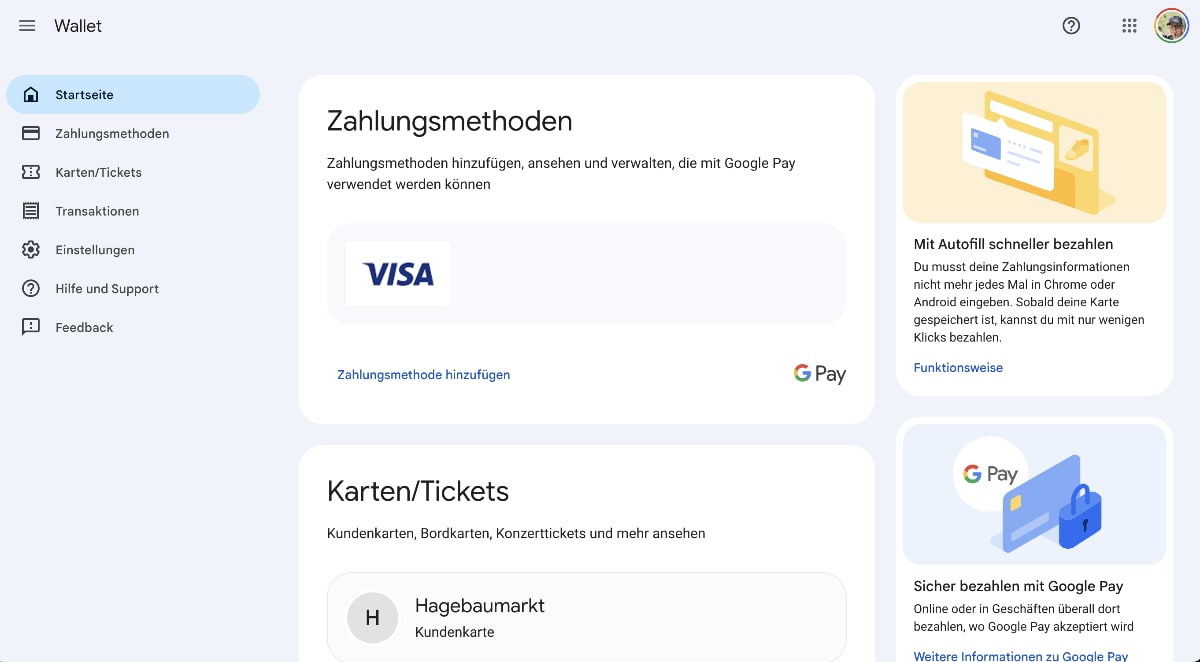This screenshot has height=662, width=1200.
Task: Open the Transaktionen menu entry
Action: 99,210
